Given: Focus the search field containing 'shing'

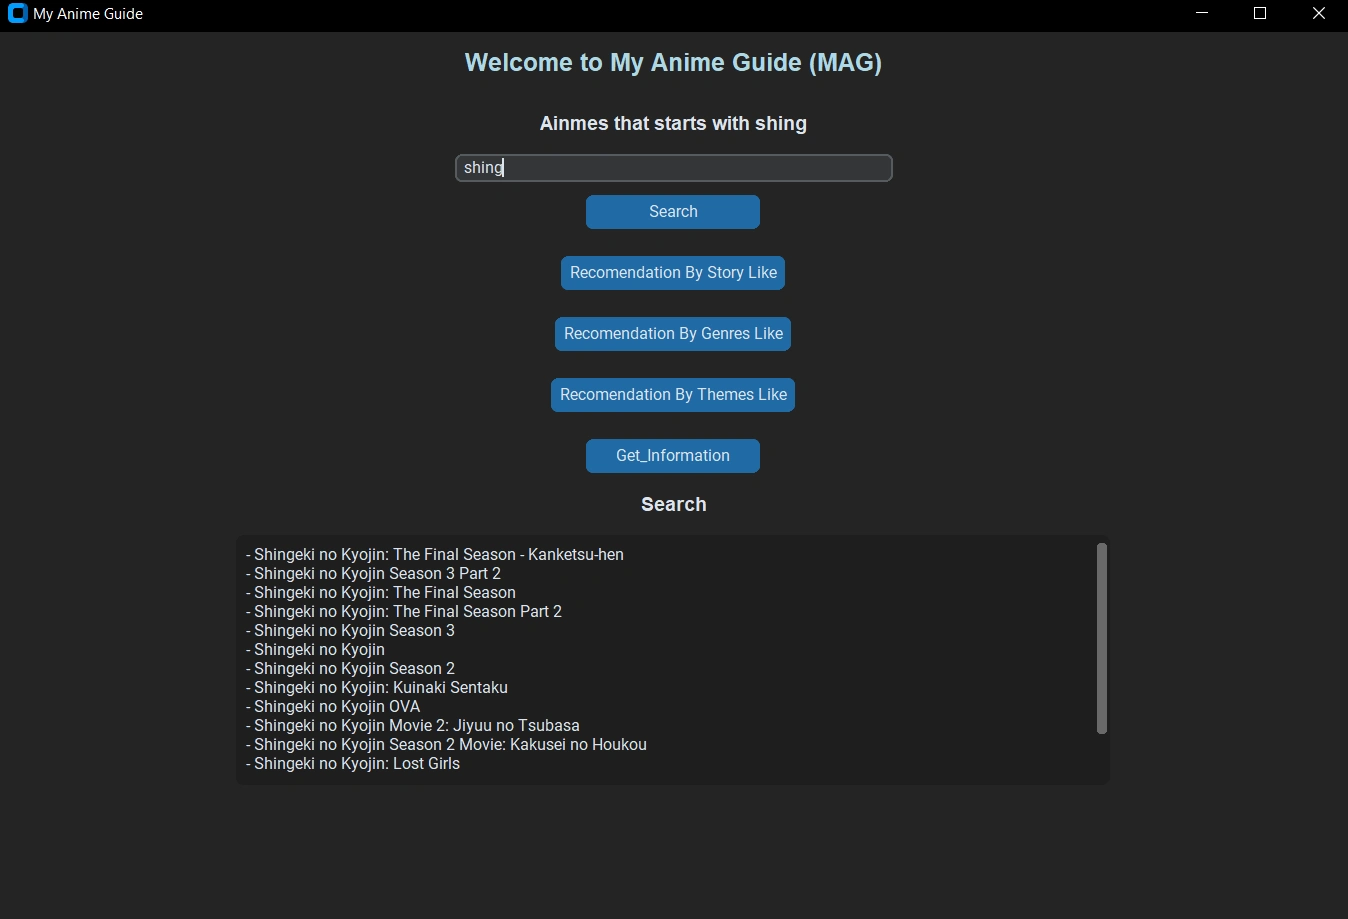Looking at the screenshot, I should pos(673,168).
